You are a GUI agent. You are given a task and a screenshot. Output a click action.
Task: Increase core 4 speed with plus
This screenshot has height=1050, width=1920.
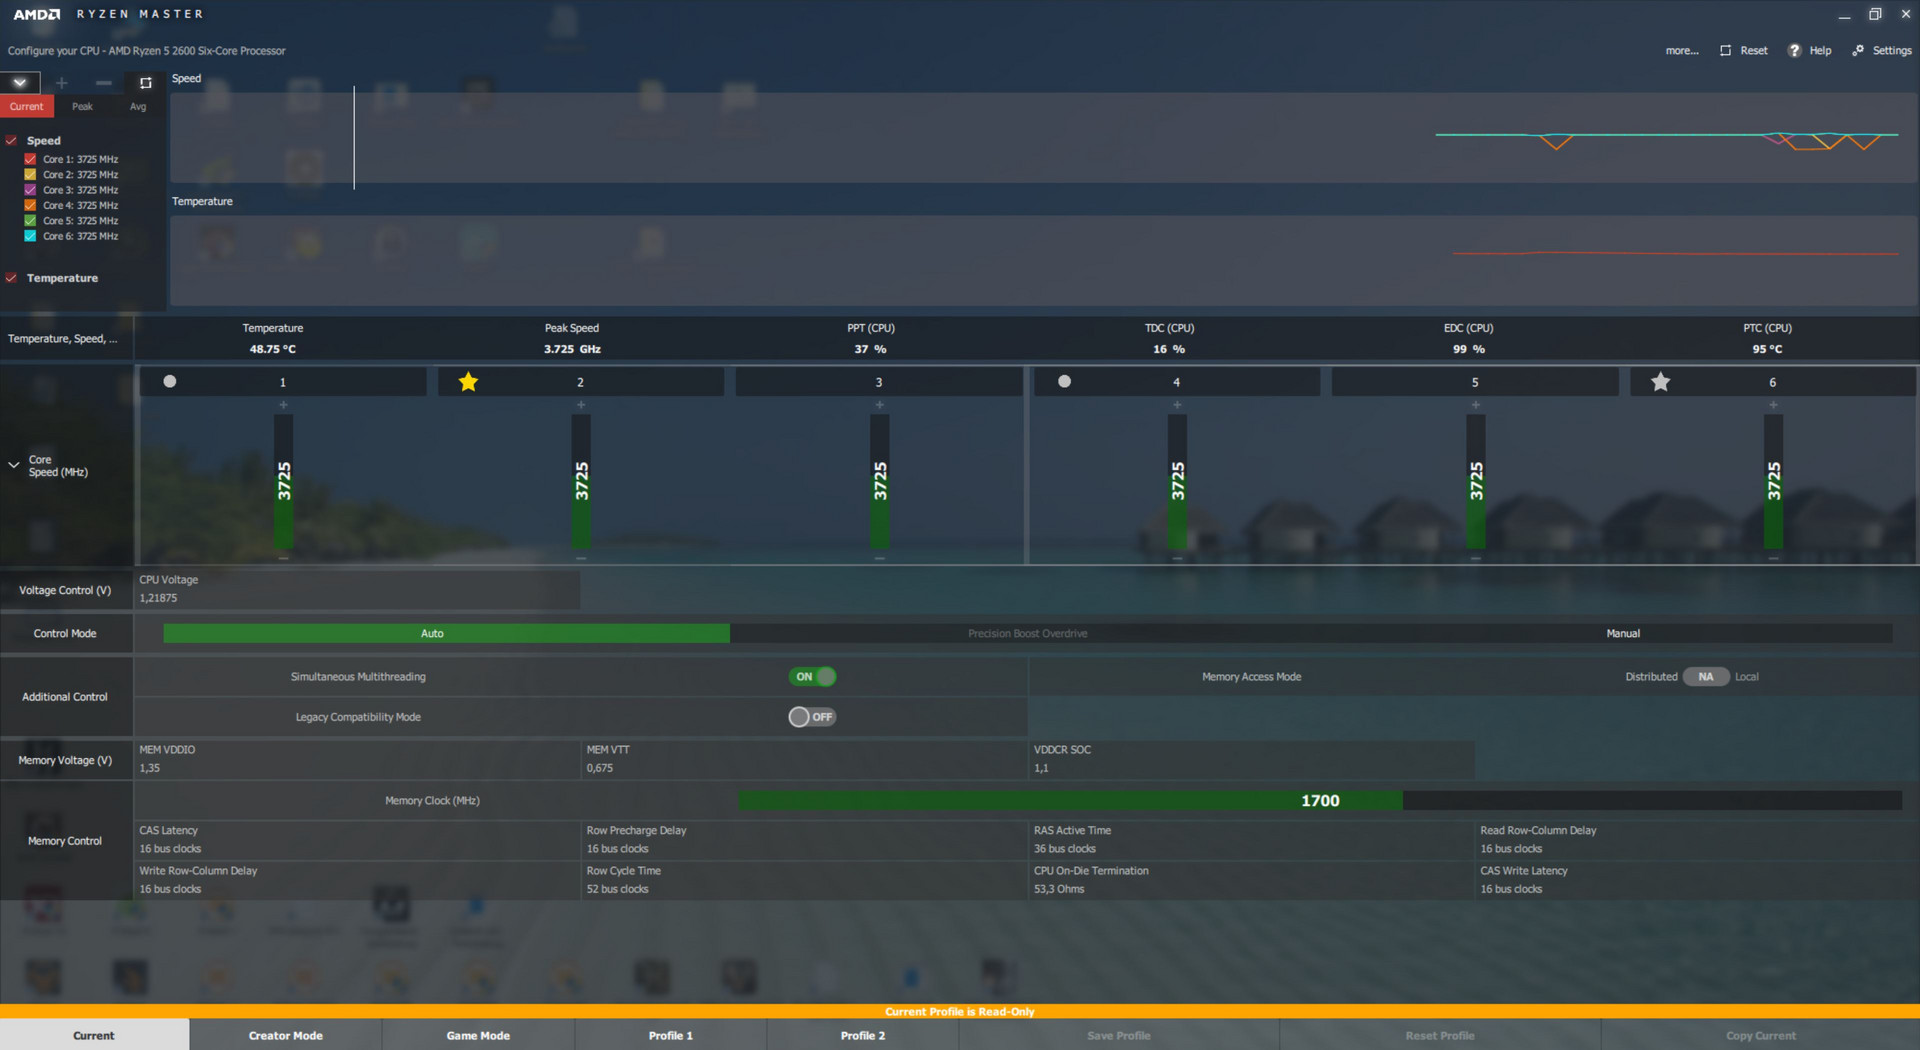[1177, 405]
